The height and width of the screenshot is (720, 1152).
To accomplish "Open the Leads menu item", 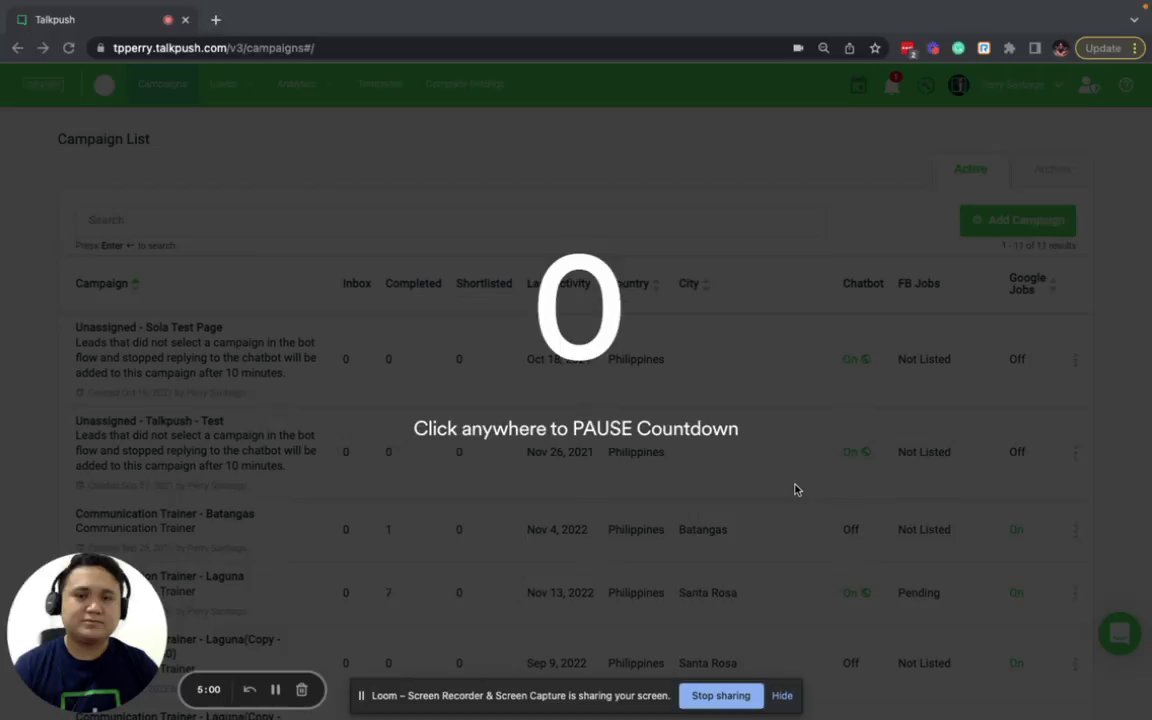I will (x=223, y=84).
